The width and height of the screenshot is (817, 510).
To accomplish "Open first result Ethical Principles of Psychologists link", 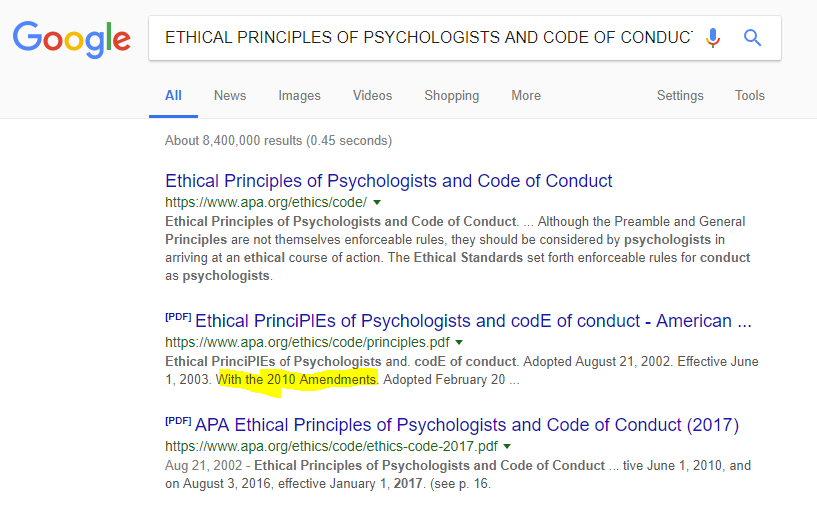I will [x=389, y=181].
